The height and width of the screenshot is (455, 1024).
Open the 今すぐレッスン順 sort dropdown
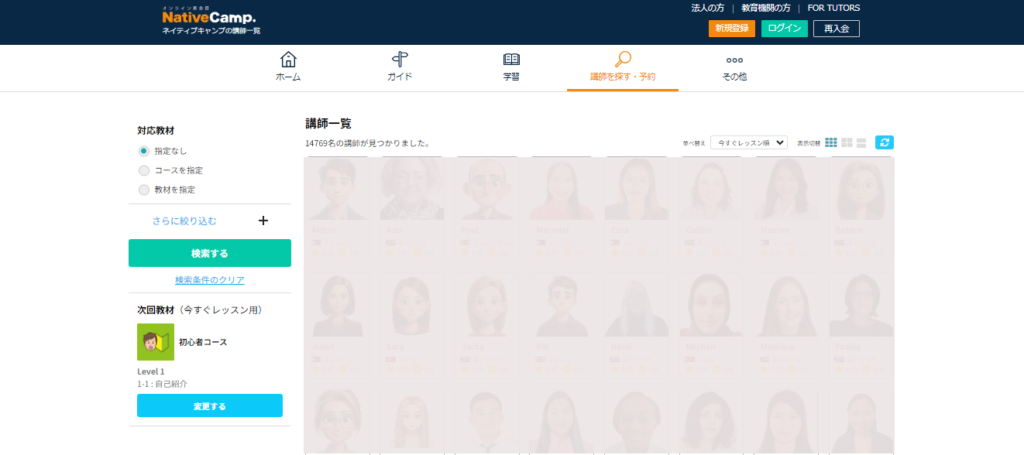[749, 142]
